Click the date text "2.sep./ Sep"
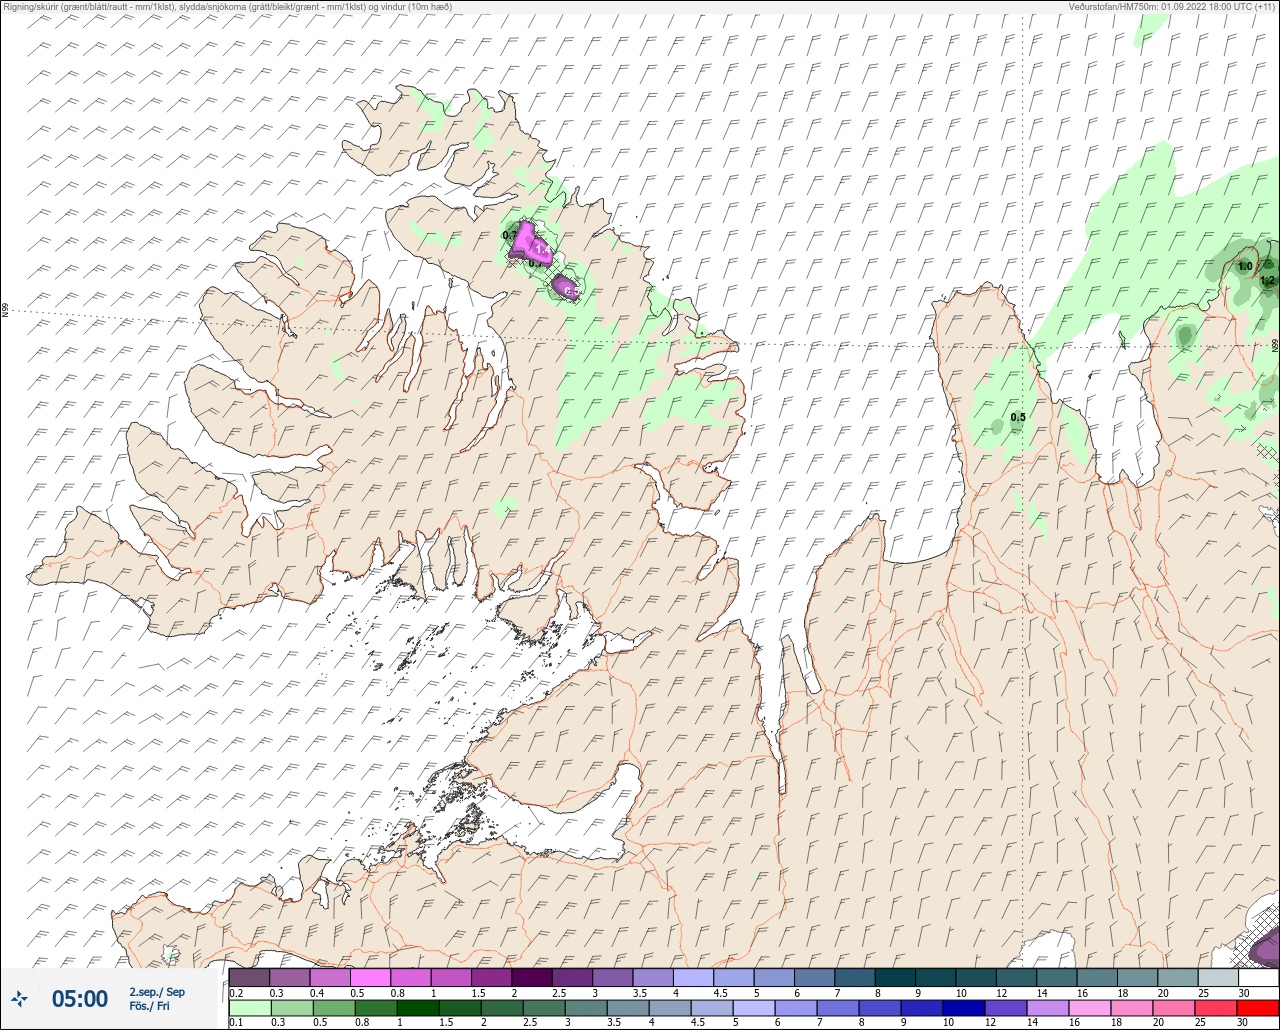The image size is (1280, 1030). pos(157,991)
